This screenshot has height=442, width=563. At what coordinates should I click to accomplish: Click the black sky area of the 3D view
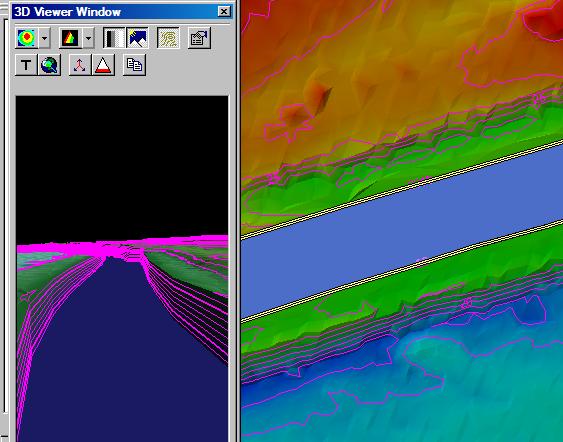pyautogui.click(x=122, y=165)
